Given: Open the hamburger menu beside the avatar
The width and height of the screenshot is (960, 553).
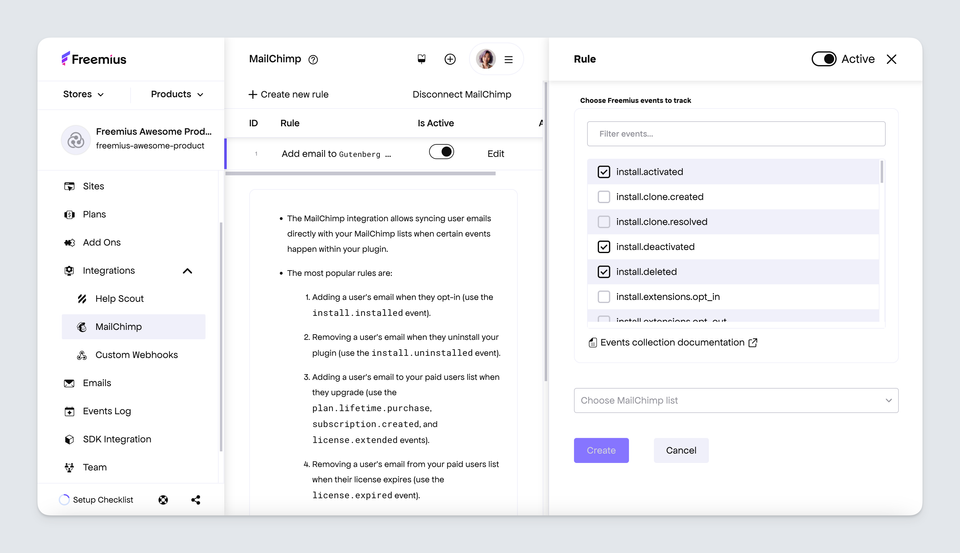Looking at the screenshot, I should (x=508, y=60).
